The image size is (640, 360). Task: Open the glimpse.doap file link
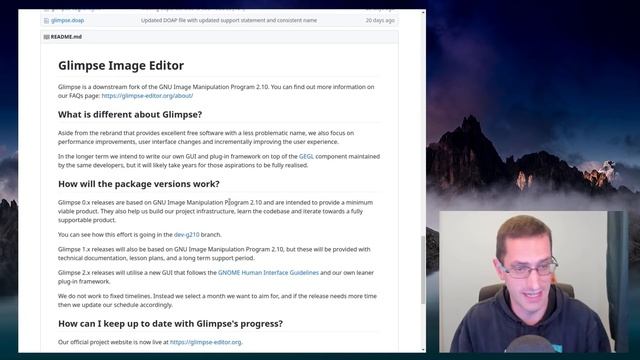tap(67, 20)
